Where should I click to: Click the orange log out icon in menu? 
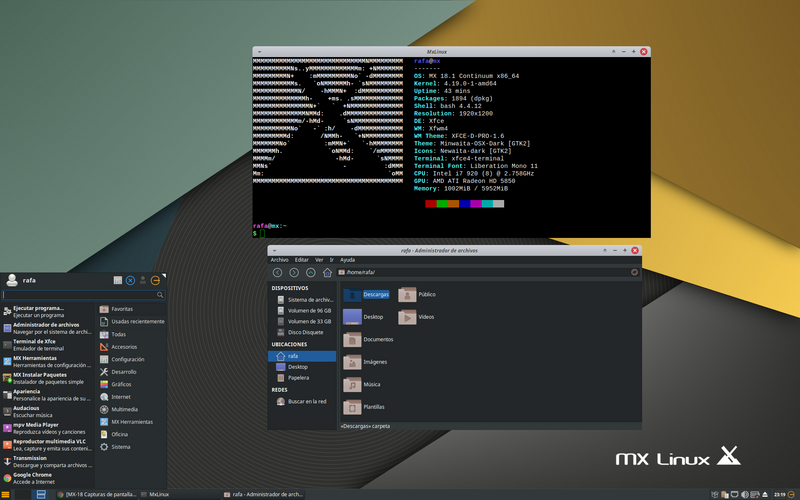(155, 280)
